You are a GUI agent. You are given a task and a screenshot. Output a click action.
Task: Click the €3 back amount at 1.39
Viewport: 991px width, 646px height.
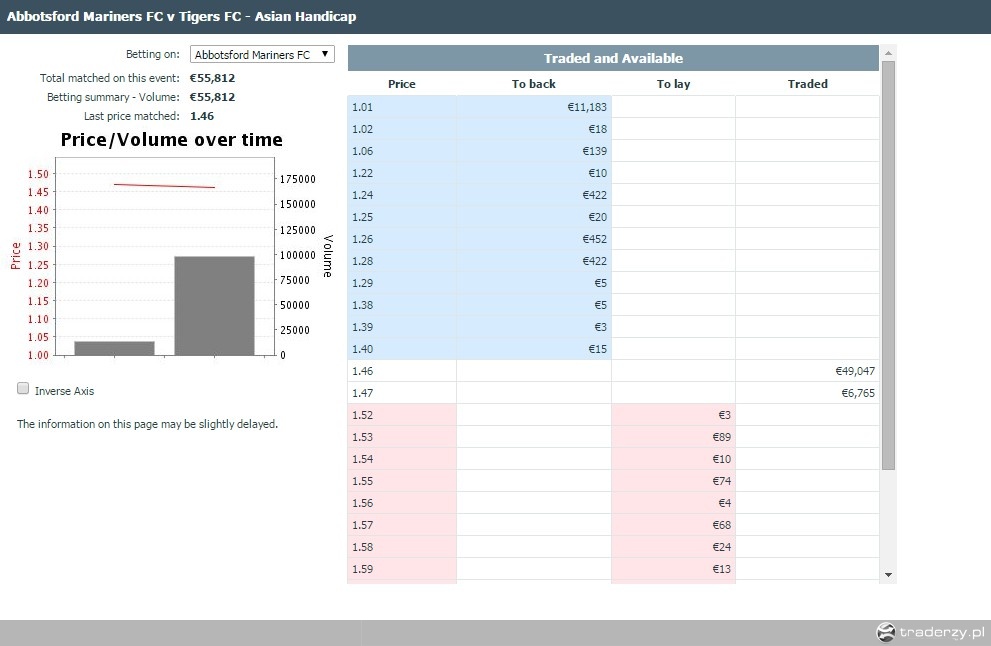pyautogui.click(x=600, y=327)
